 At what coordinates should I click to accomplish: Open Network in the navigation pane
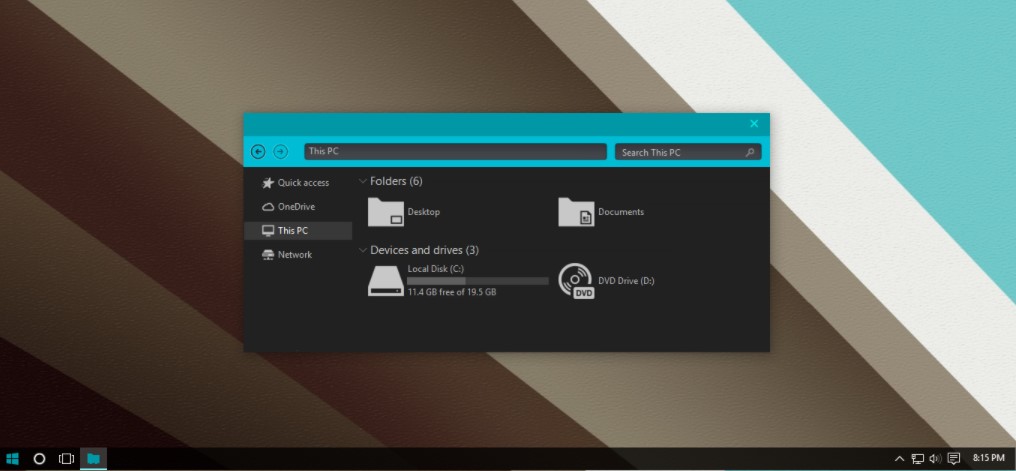pos(294,255)
